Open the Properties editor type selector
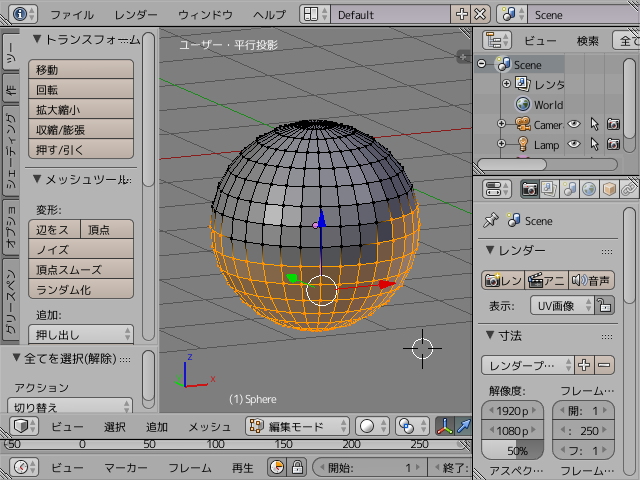 tap(497, 189)
